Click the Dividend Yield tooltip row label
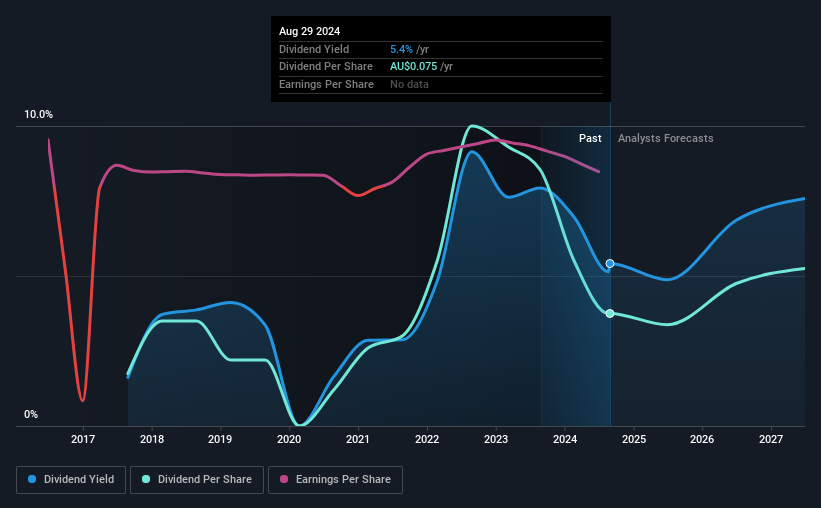 (314, 49)
